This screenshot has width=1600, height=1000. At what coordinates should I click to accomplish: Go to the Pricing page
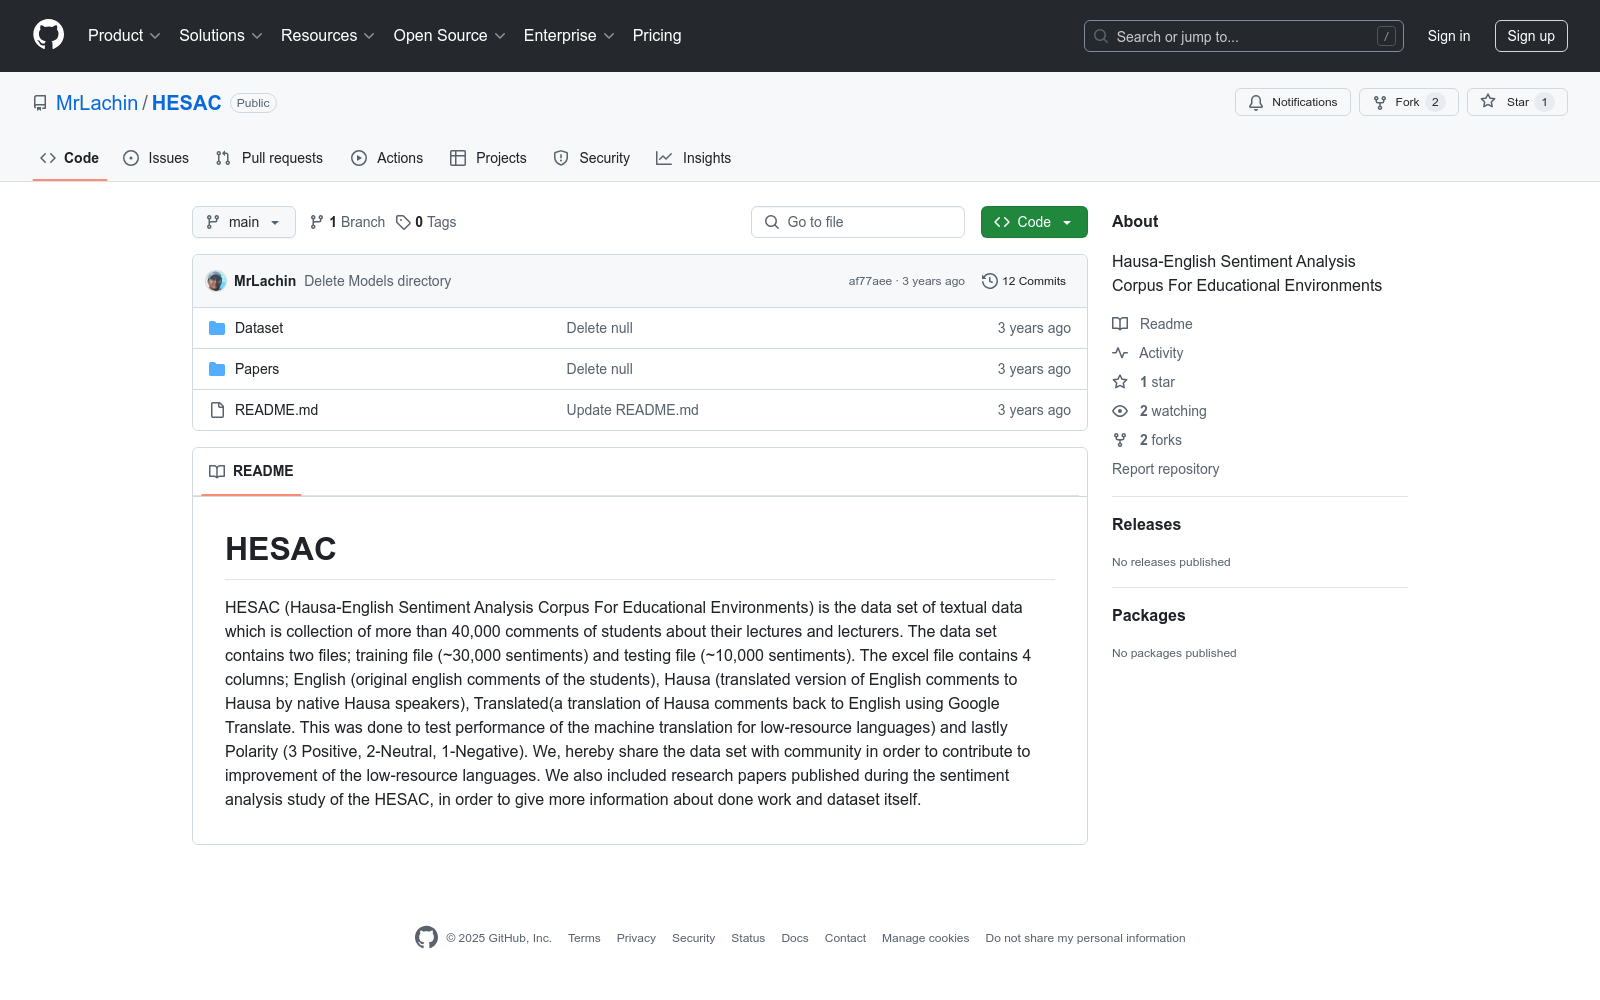pos(657,36)
